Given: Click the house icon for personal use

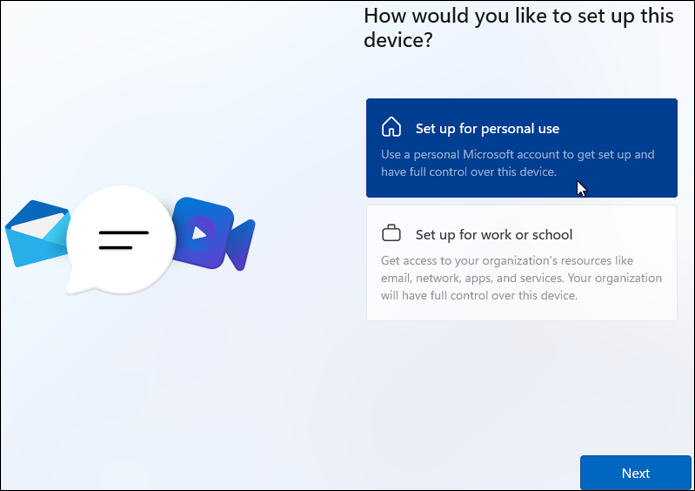Looking at the screenshot, I should tap(392, 128).
